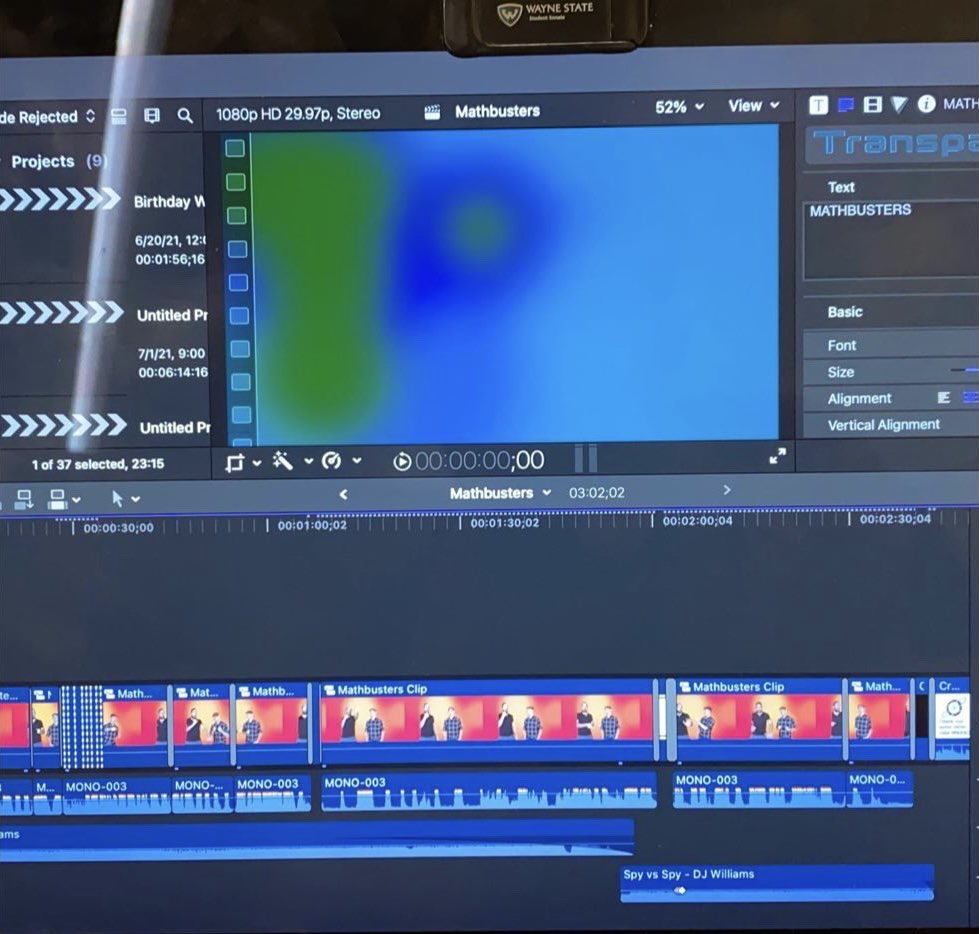Click the overwrite edit icon

coord(57,499)
